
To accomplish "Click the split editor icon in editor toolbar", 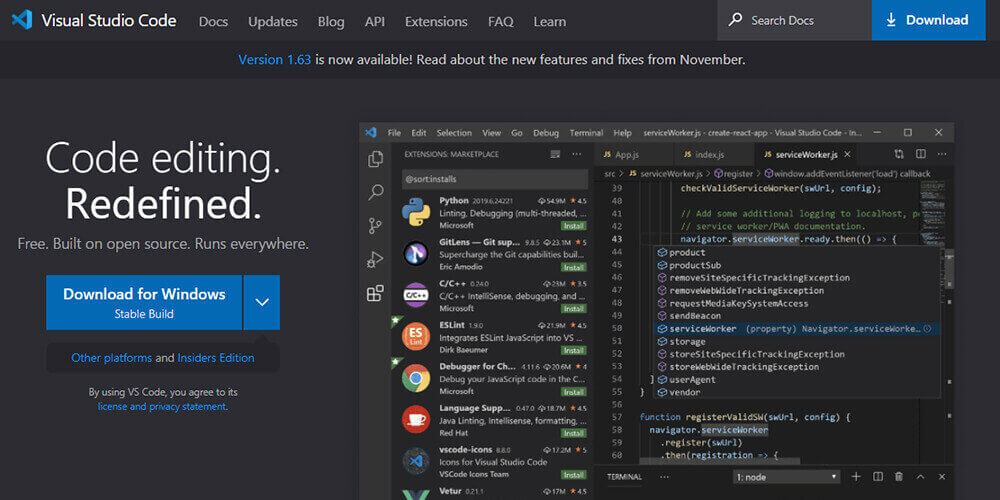I will pos(920,154).
